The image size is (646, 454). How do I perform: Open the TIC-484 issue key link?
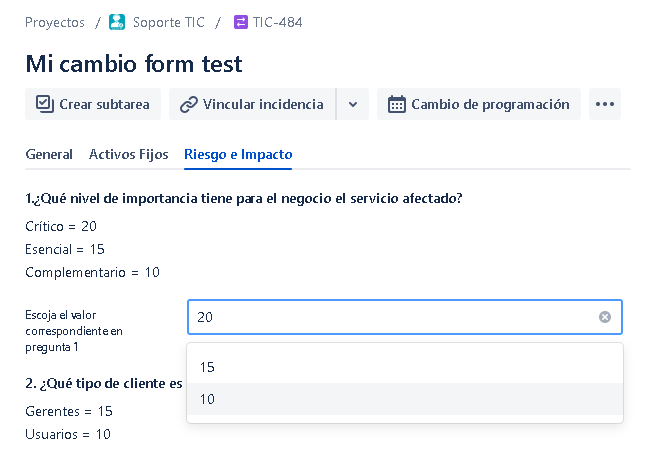click(277, 22)
